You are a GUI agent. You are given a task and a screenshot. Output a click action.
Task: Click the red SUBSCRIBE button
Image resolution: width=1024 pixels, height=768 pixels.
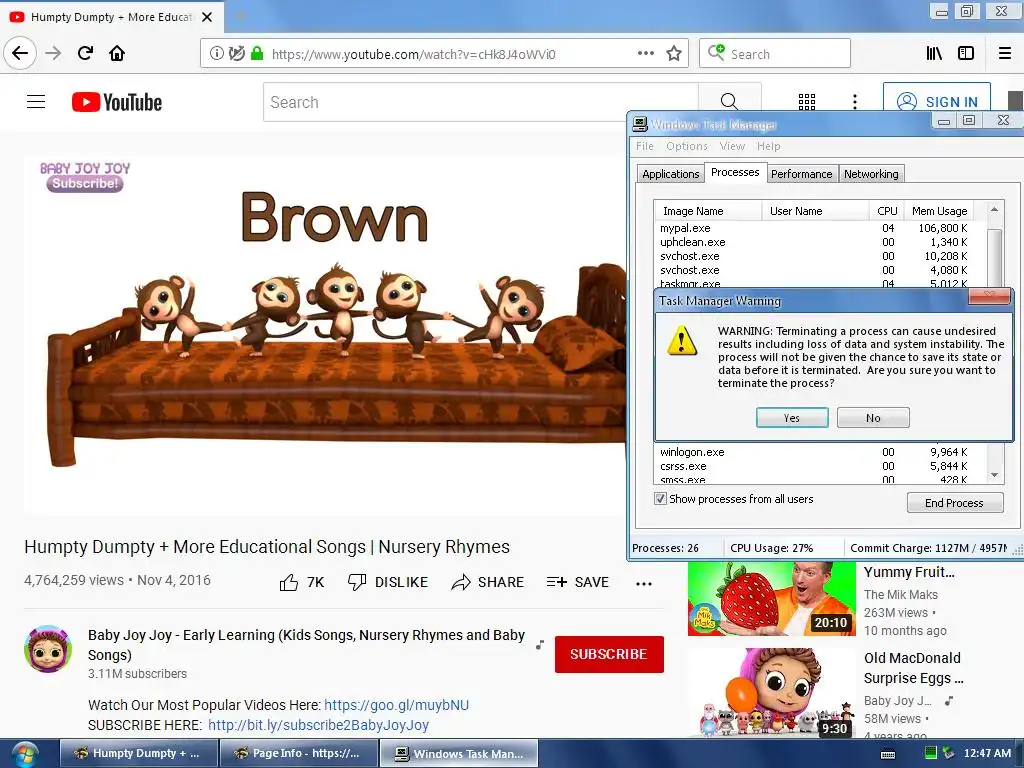pyautogui.click(x=609, y=654)
